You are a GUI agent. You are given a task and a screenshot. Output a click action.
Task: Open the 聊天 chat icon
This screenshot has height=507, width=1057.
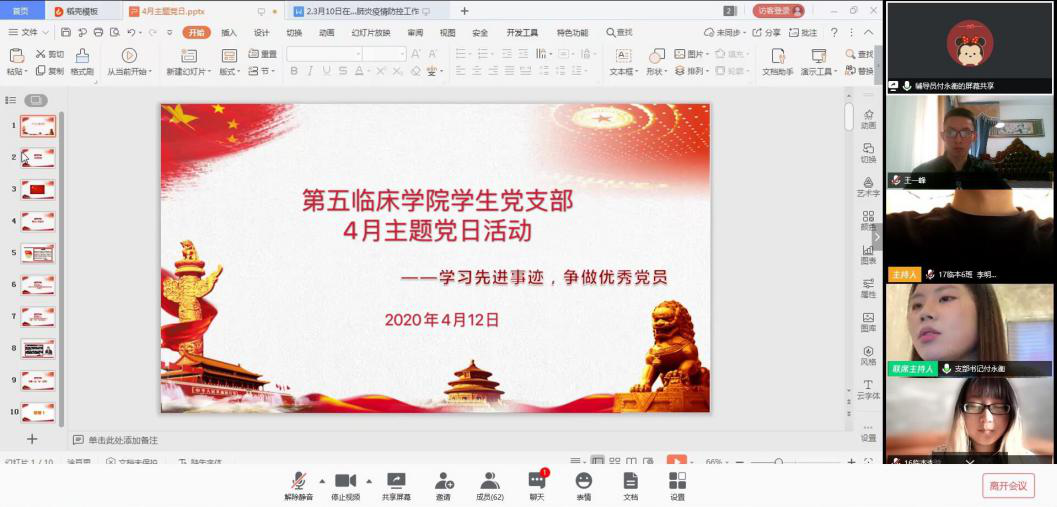point(537,485)
